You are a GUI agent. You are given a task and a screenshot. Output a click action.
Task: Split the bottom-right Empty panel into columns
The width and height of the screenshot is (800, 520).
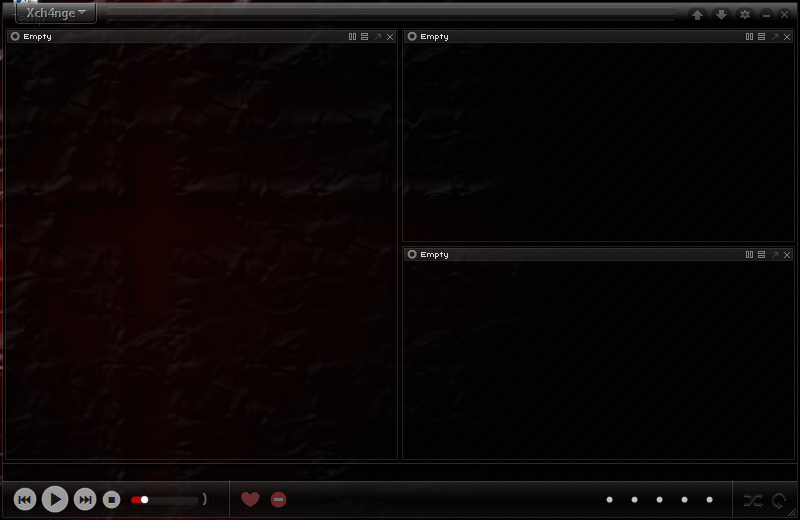pos(749,255)
